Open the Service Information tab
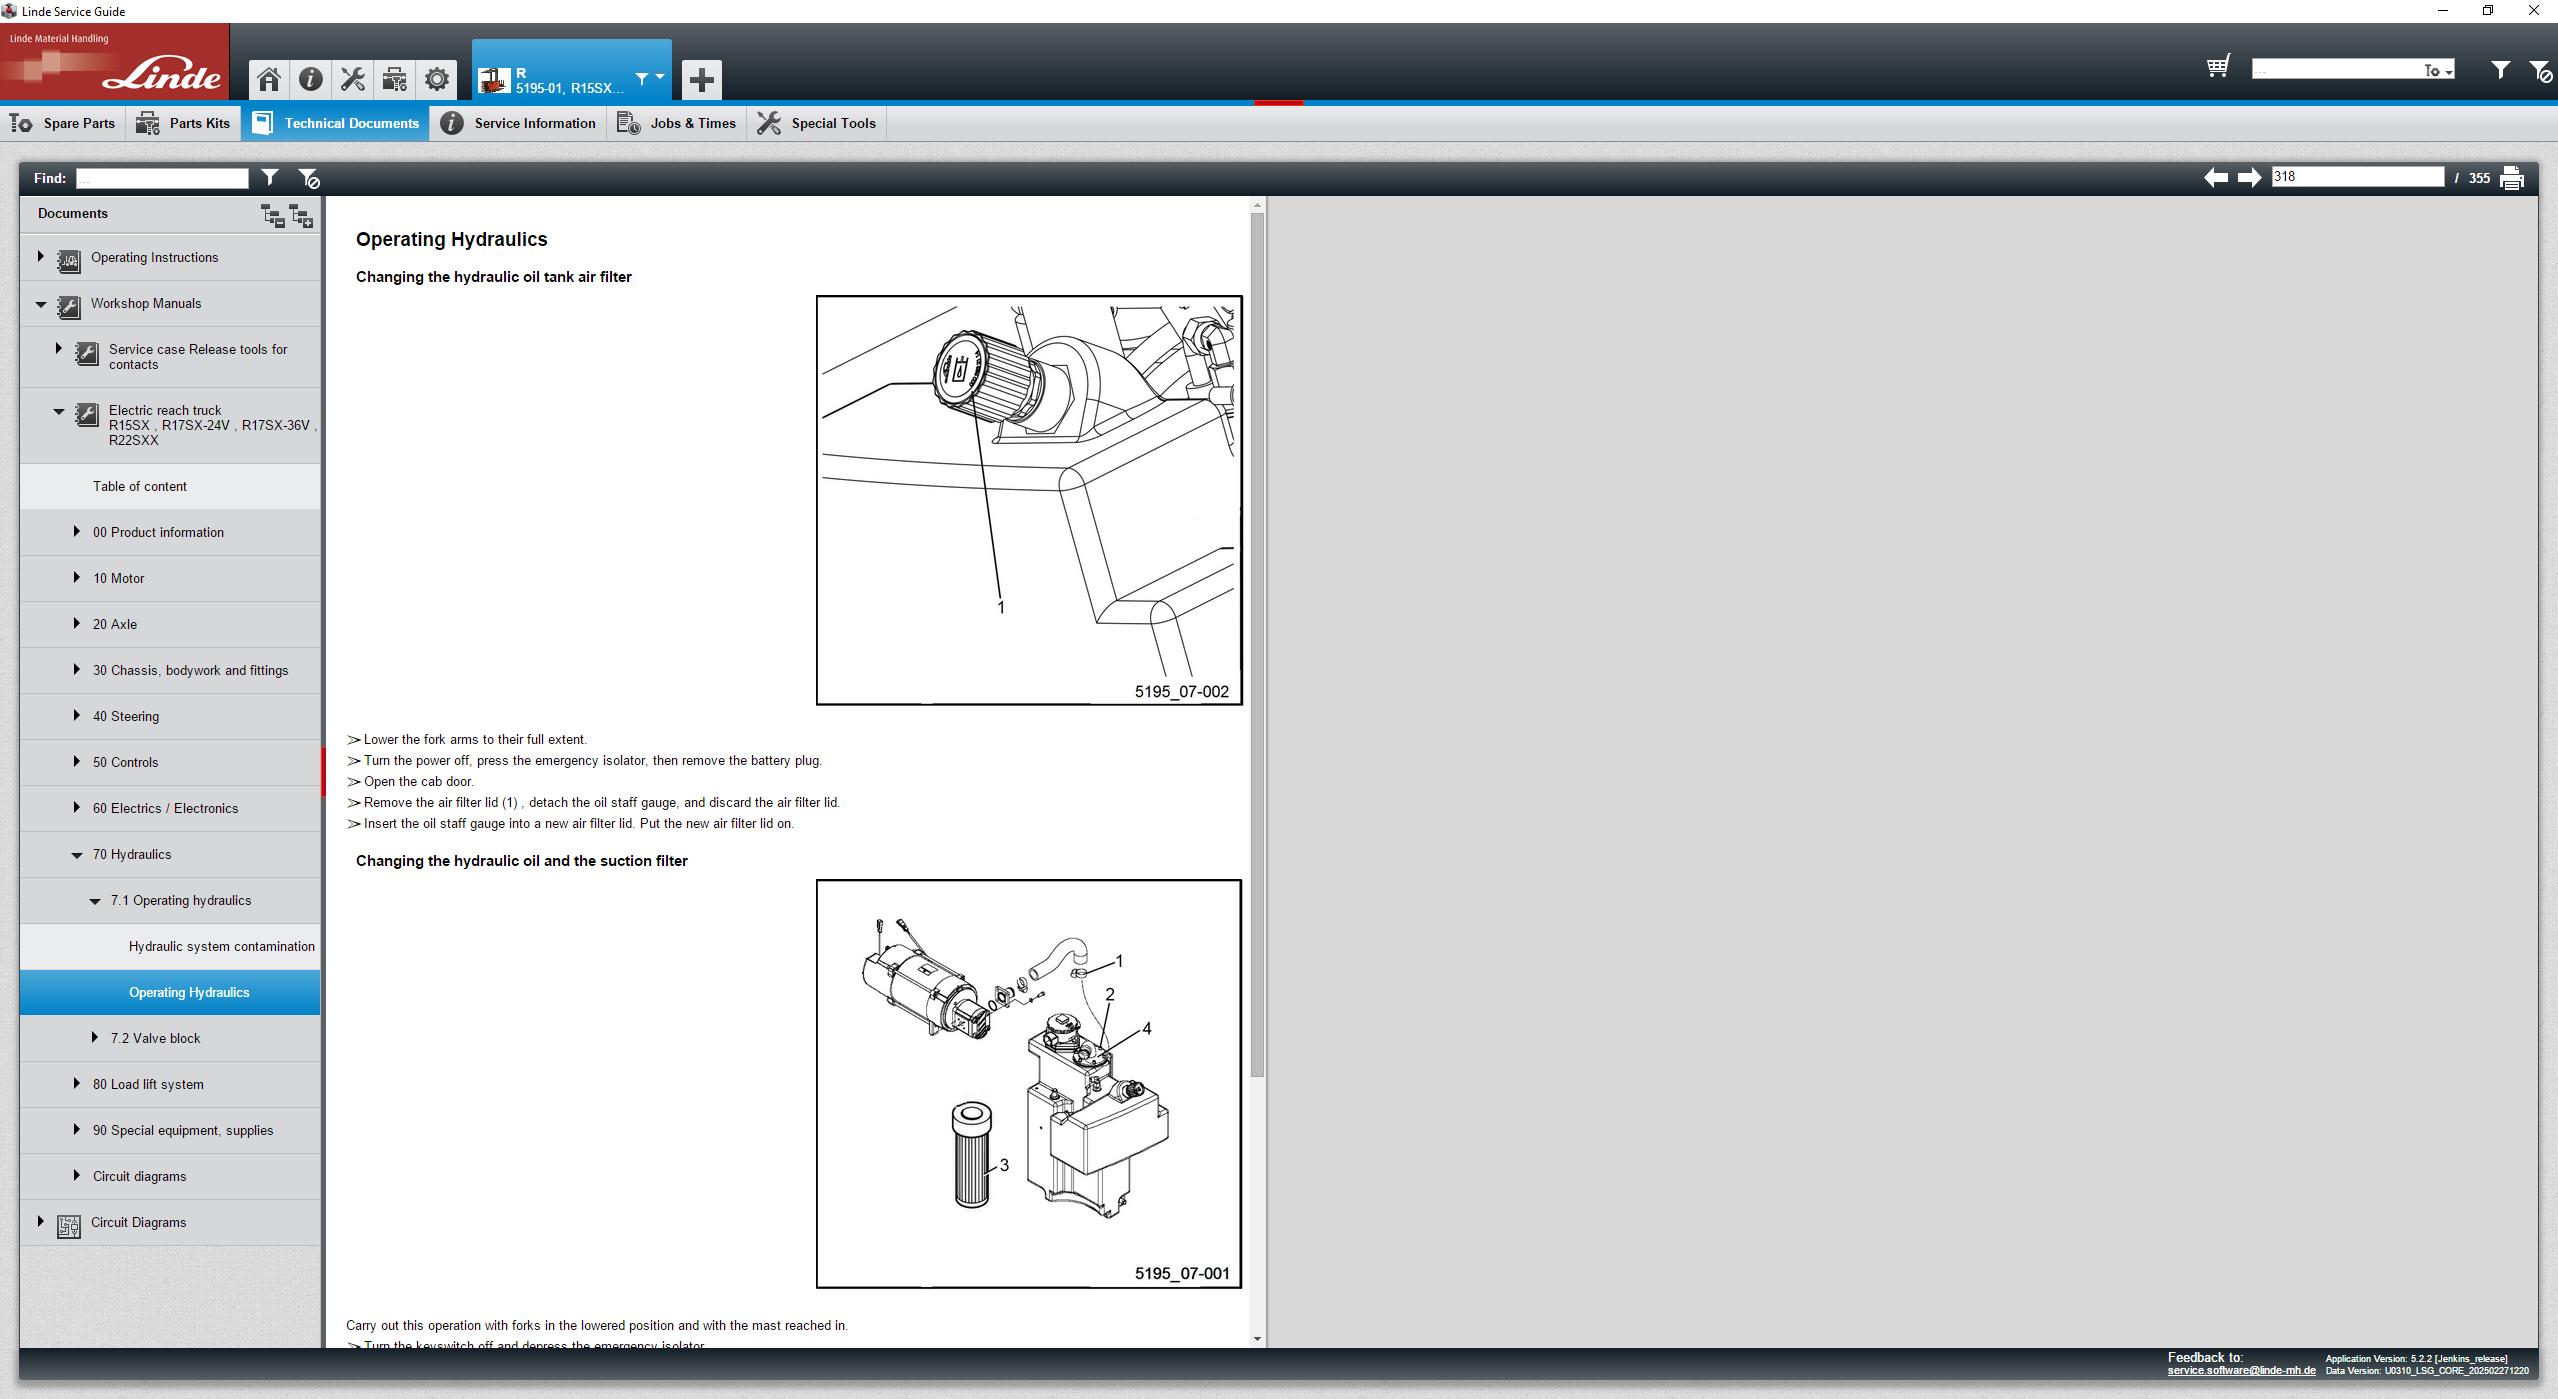The height and width of the screenshot is (1399, 2558). click(x=518, y=123)
